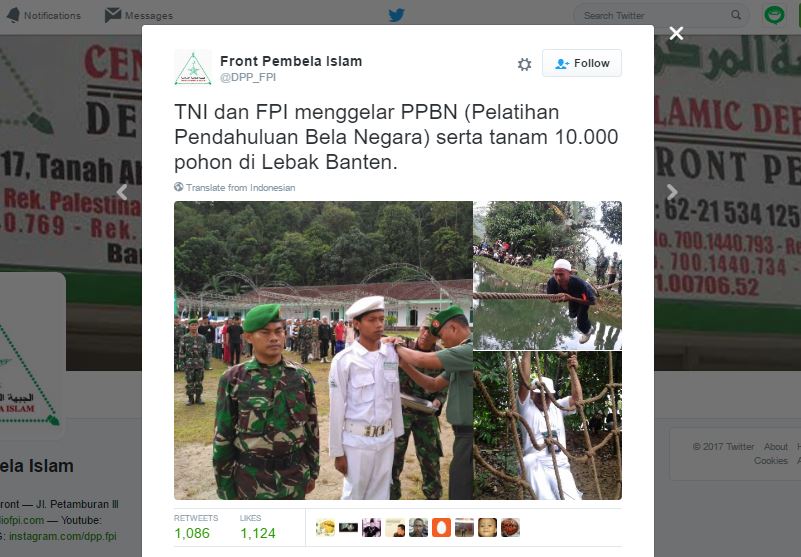
Task: Go to next tweet arrow
Action: coord(672,192)
